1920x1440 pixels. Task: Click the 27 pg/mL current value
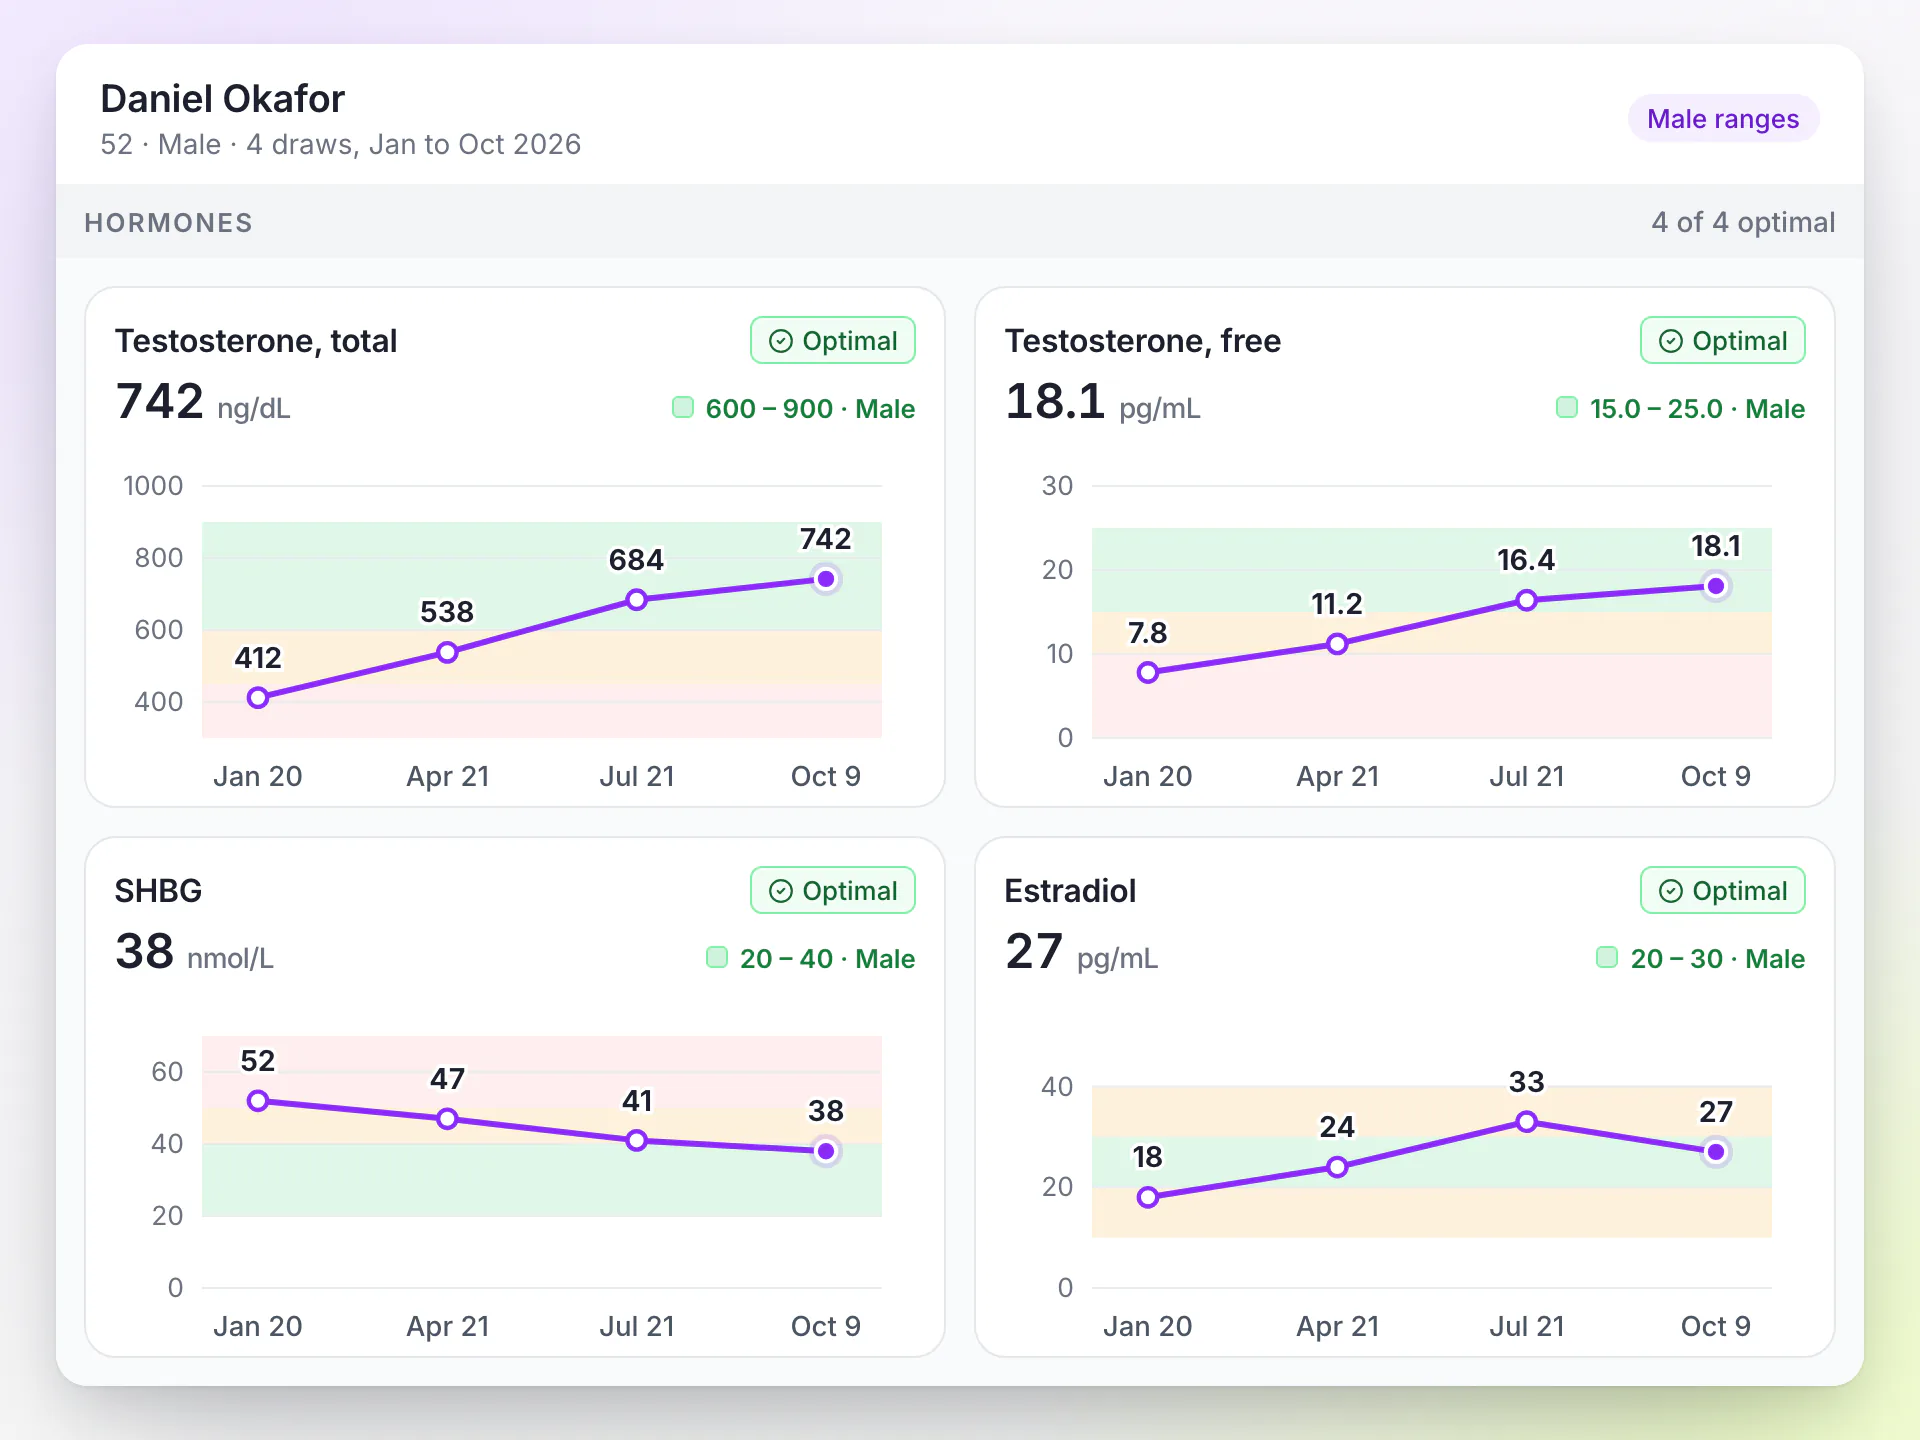(1082, 952)
